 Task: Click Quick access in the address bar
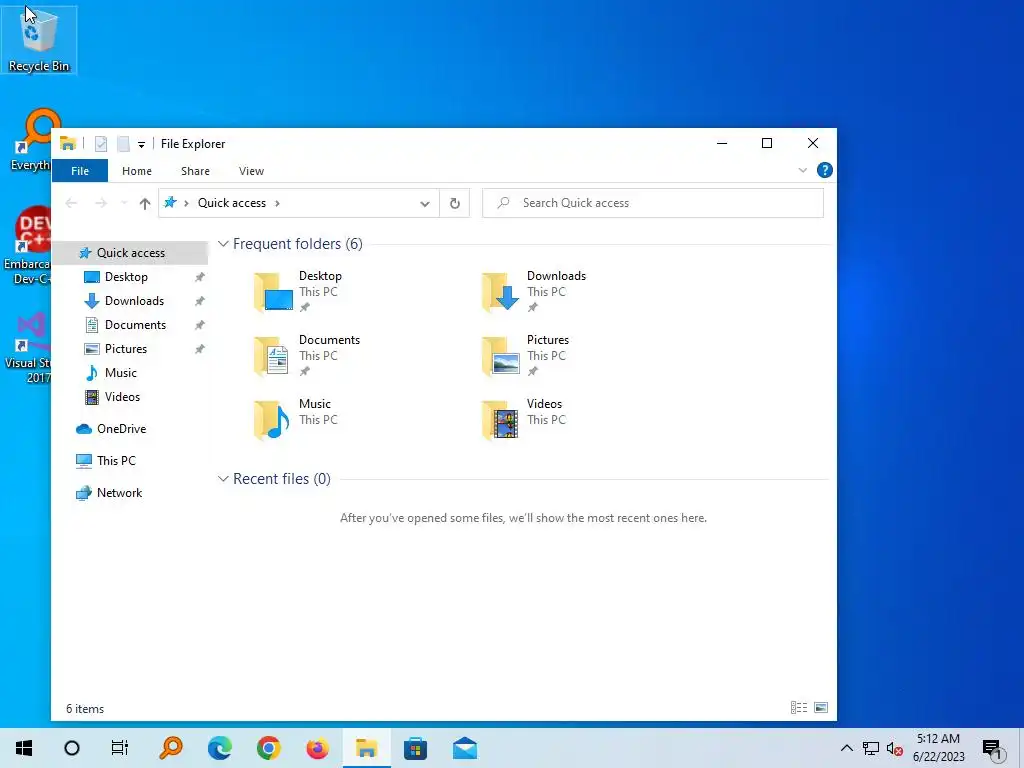click(x=232, y=203)
